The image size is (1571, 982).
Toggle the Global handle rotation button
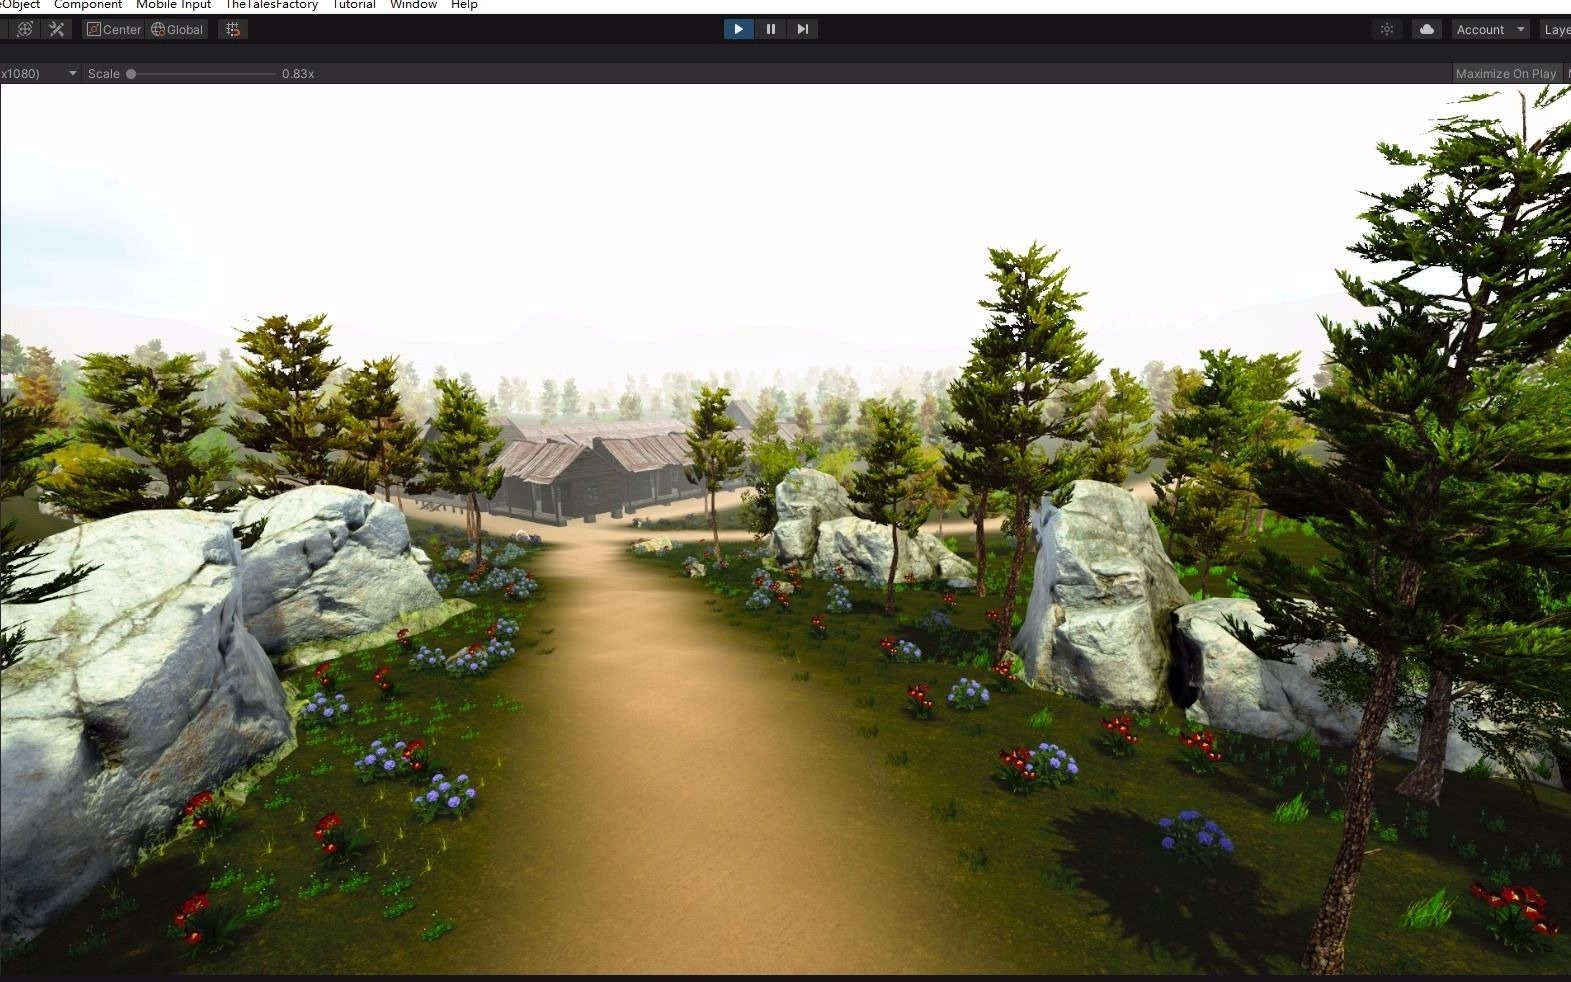coord(177,29)
